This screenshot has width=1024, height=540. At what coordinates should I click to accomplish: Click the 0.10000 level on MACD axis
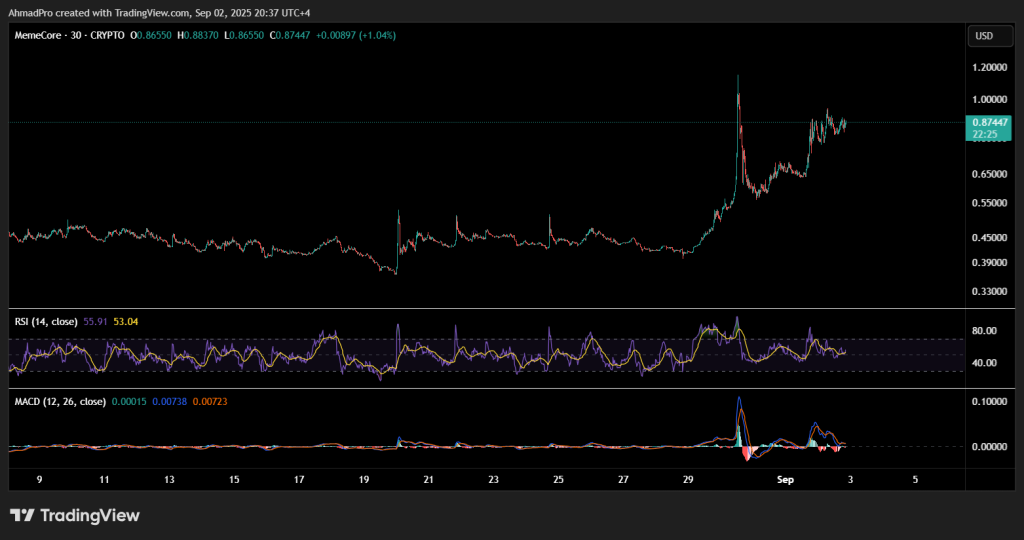pyautogui.click(x=988, y=401)
